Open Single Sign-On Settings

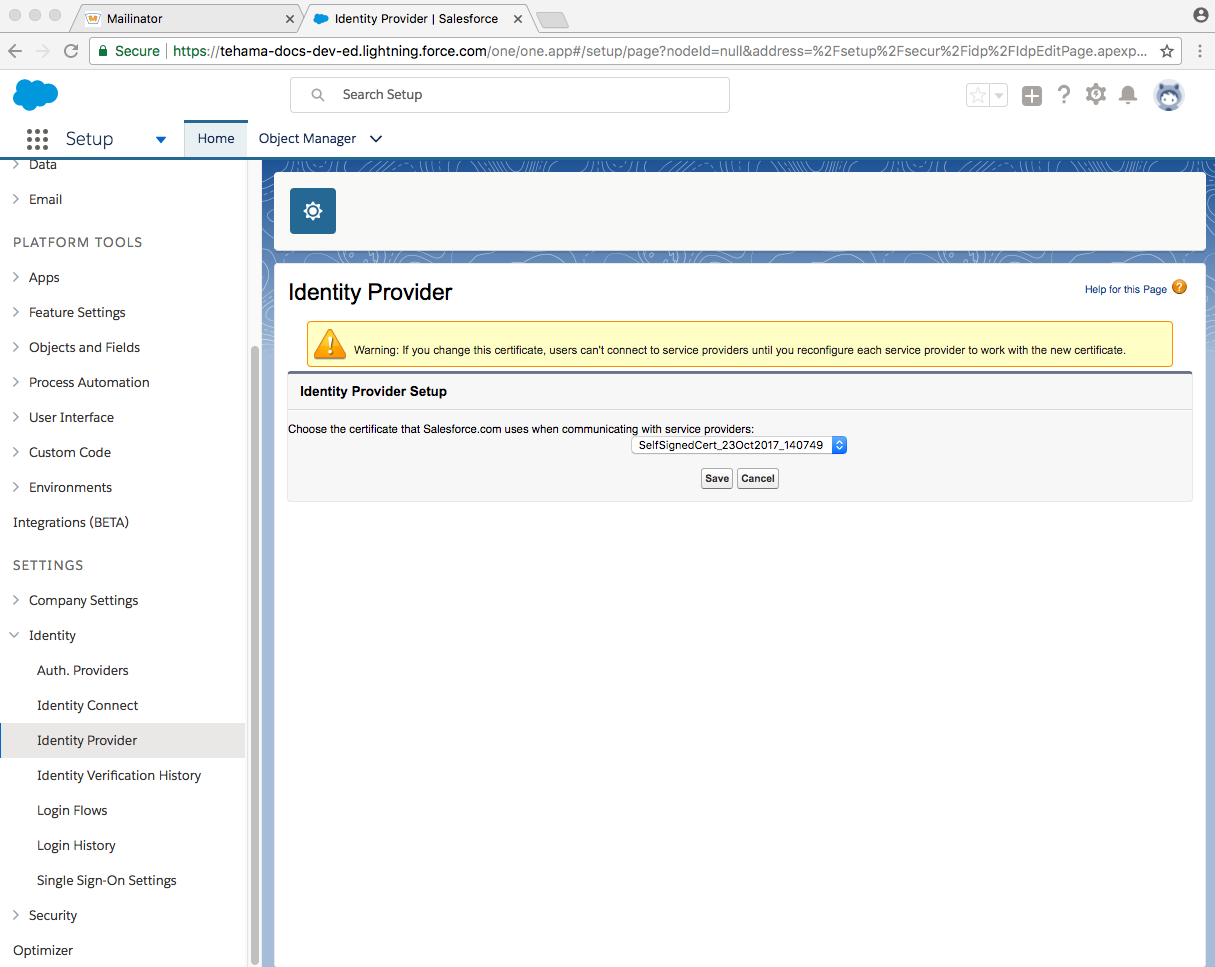107,880
